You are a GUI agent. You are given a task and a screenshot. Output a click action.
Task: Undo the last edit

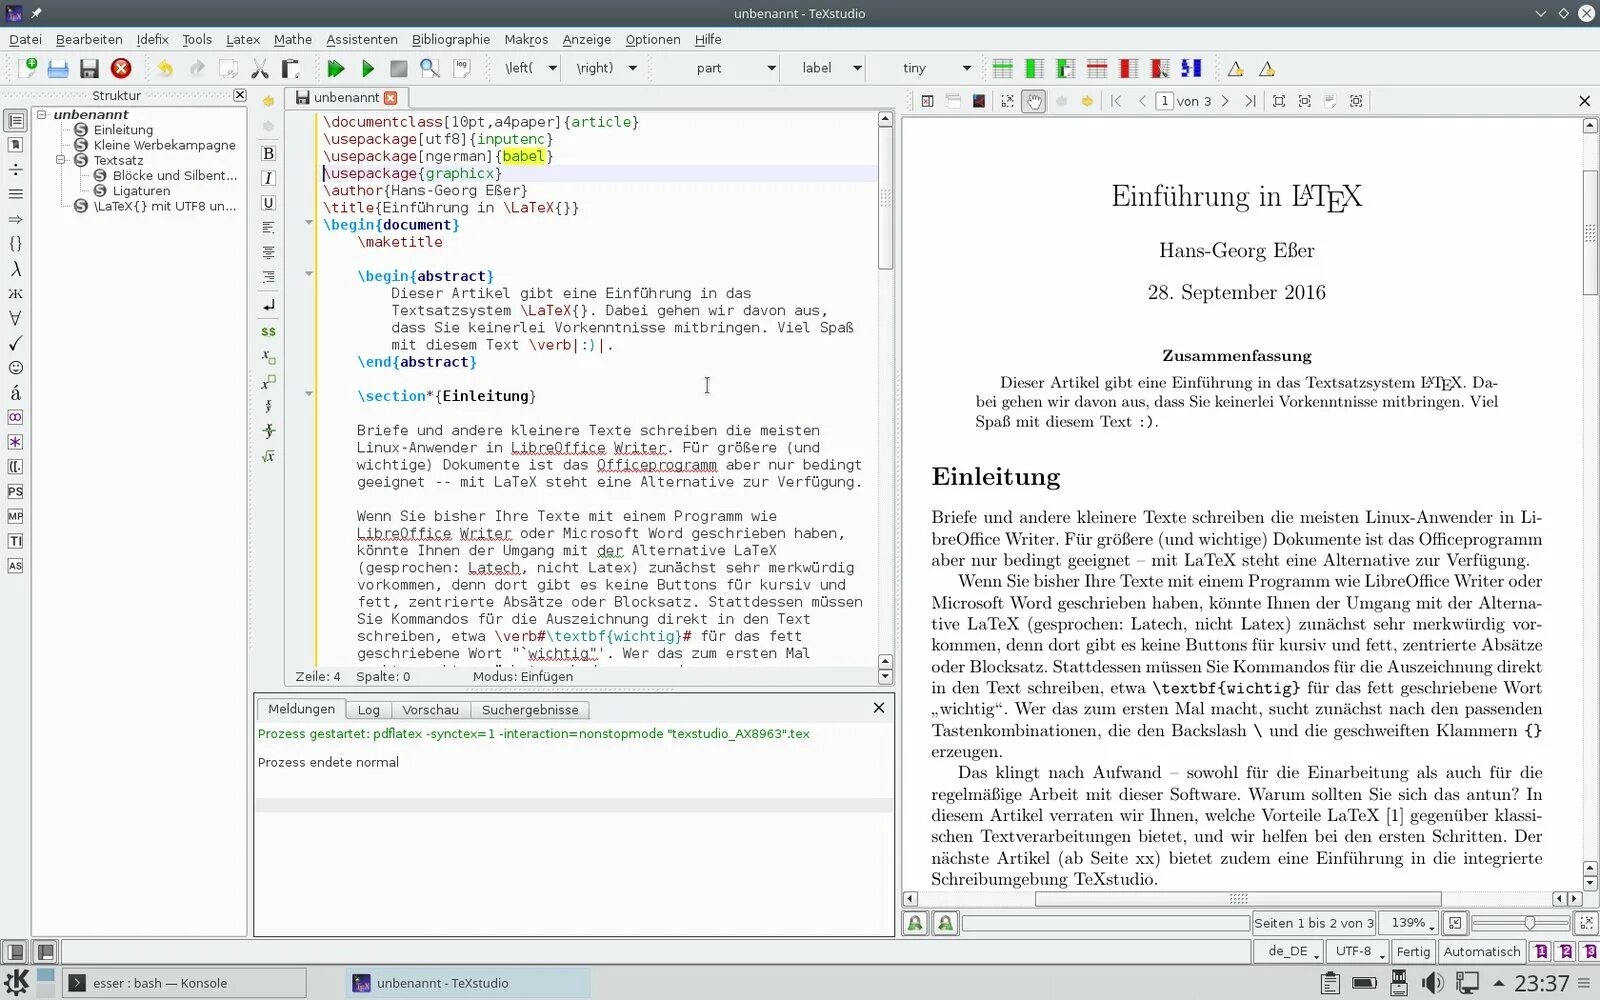tap(165, 68)
